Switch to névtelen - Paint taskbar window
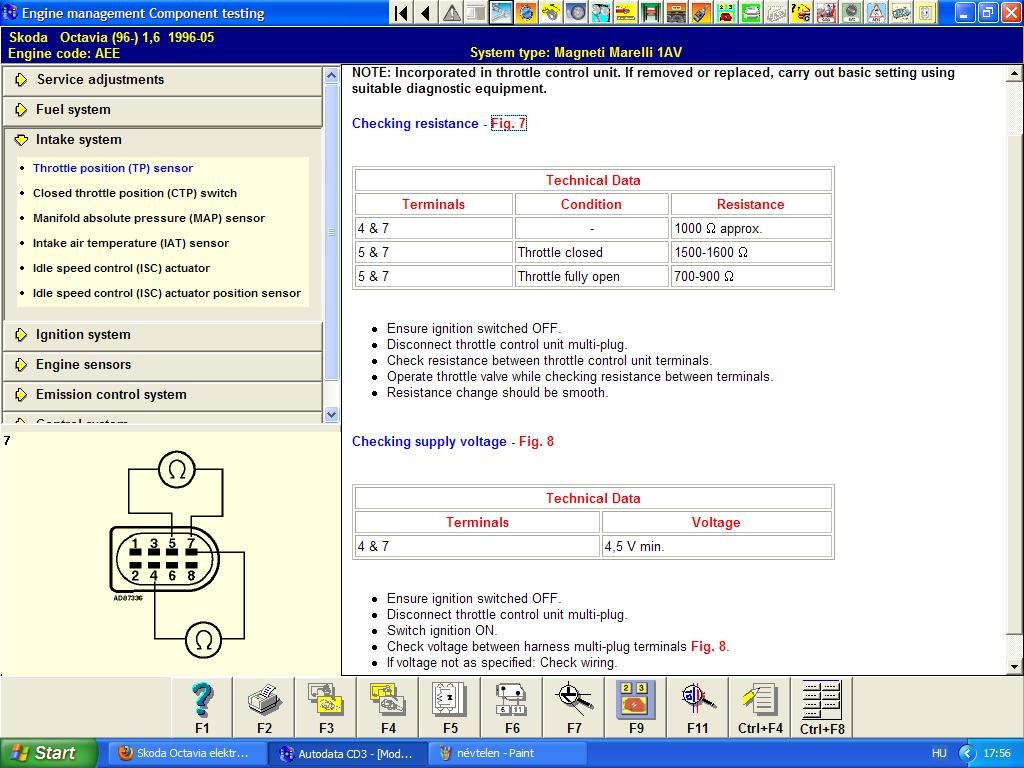The image size is (1024, 768). 507,753
